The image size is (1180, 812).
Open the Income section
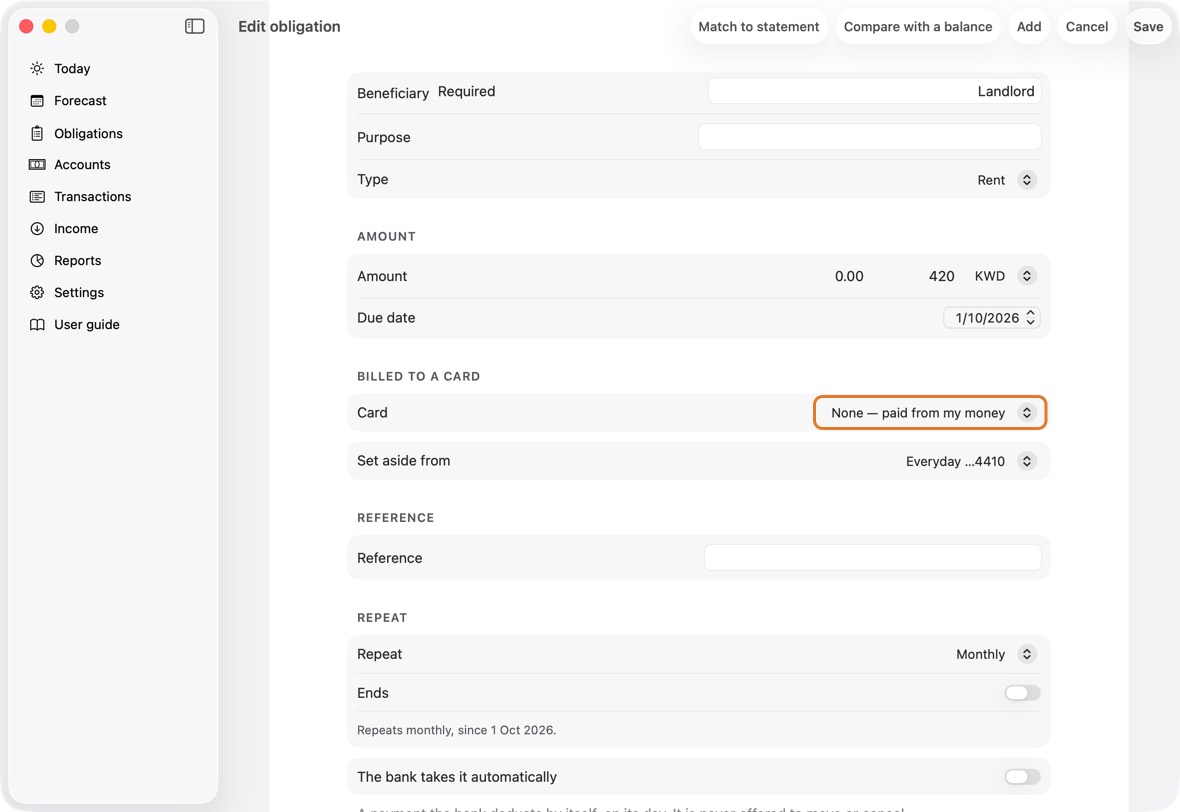click(x=76, y=229)
